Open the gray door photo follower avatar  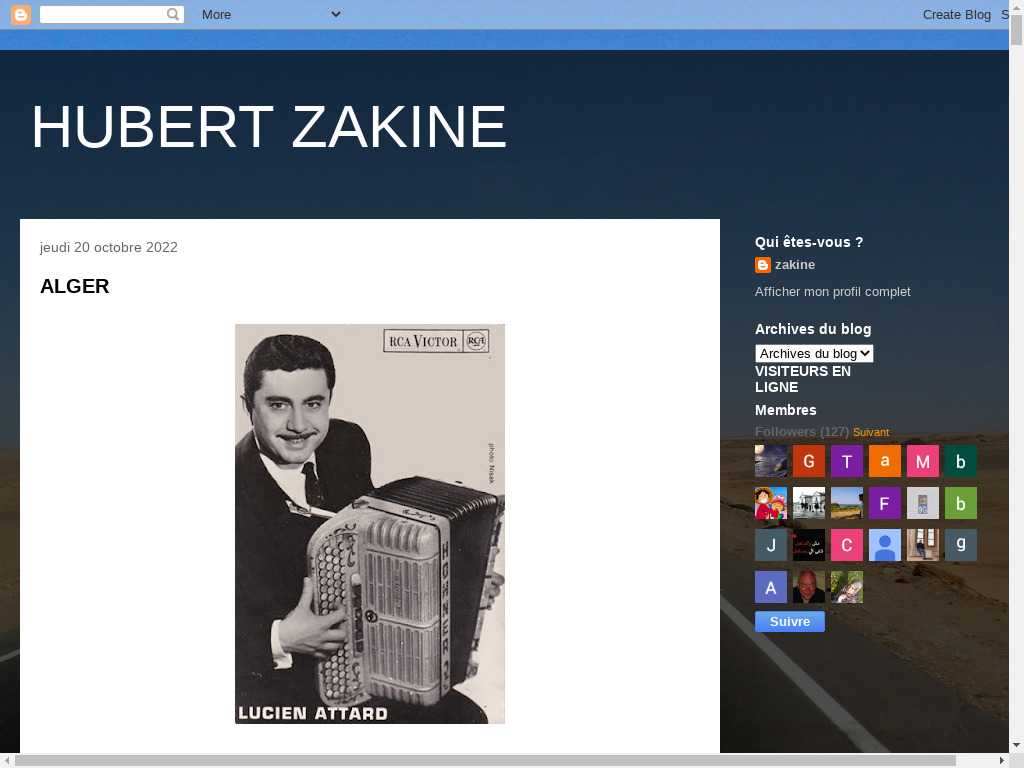tap(923, 503)
